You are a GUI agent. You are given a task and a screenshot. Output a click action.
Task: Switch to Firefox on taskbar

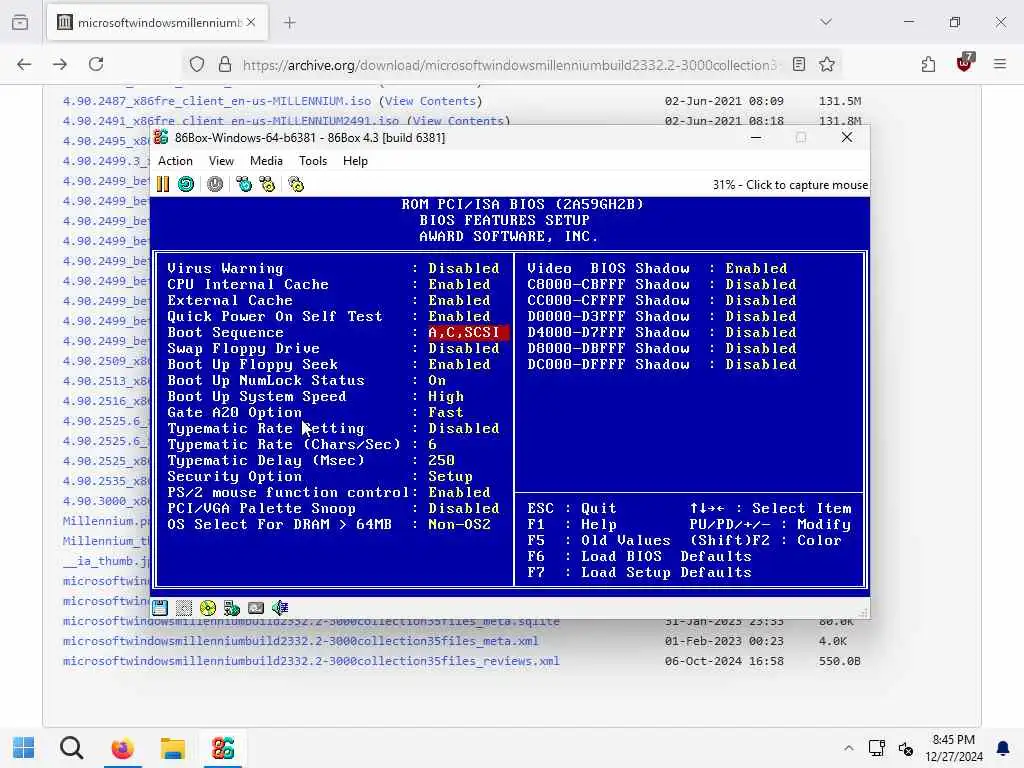122,748
